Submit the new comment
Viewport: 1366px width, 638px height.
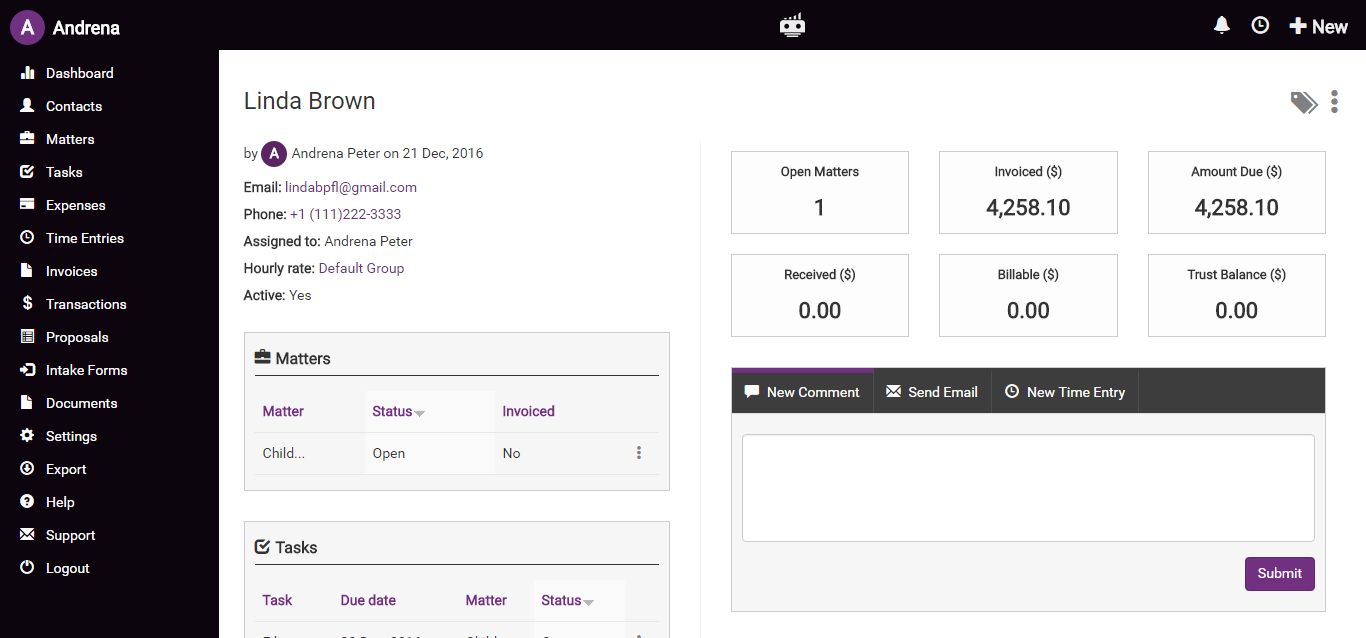tap(1279, 573)
